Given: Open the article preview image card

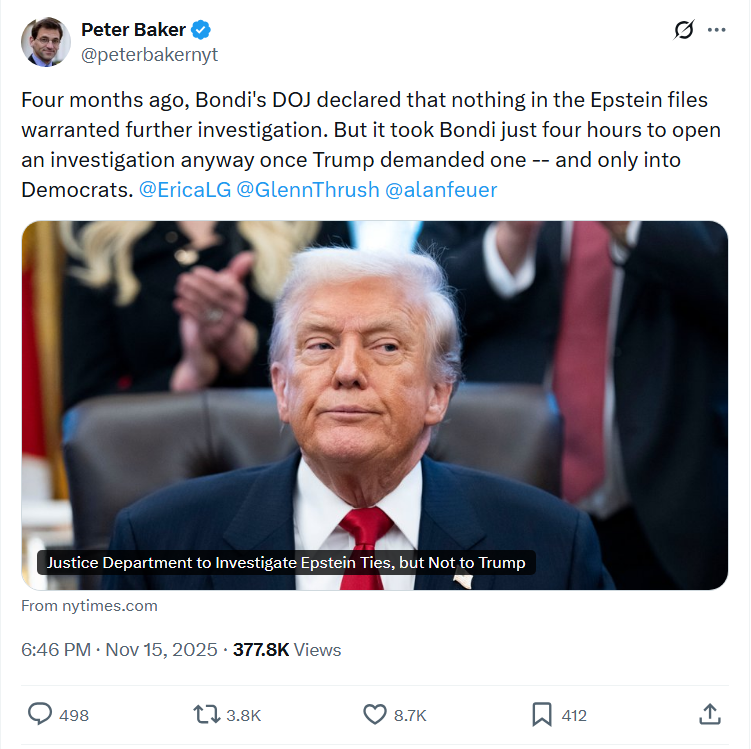Looking at the screenshot, I should [x=375, y=405].
